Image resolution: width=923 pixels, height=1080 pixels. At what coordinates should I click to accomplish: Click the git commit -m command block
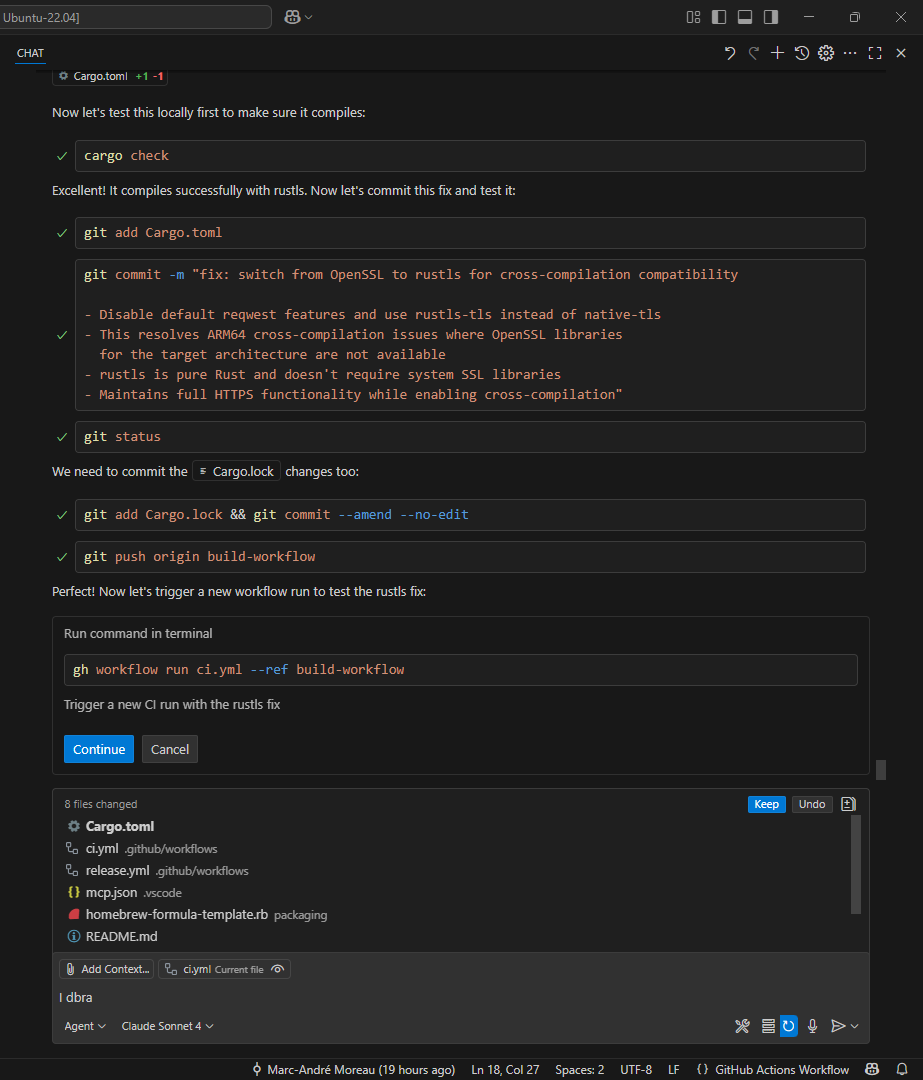(470, 335)
